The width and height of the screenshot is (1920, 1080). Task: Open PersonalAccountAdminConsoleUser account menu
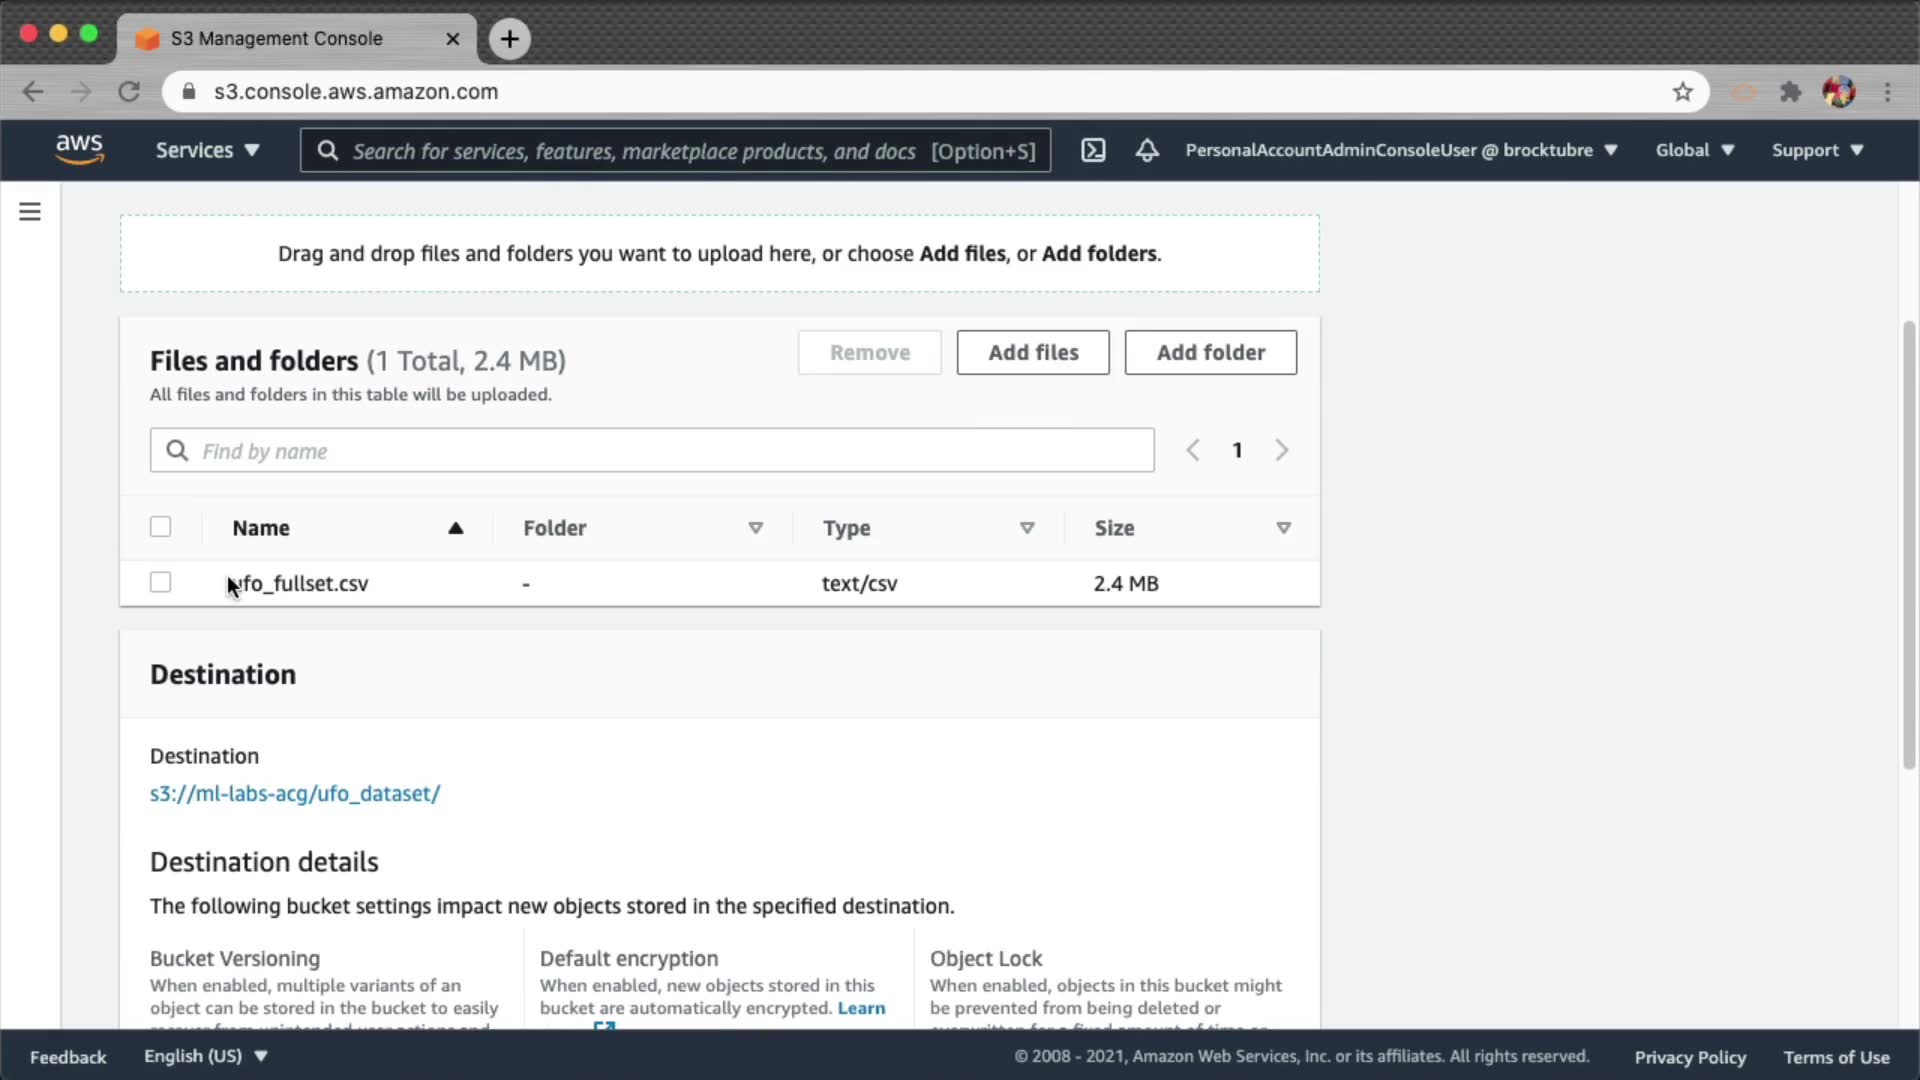tap(1400, 150)
